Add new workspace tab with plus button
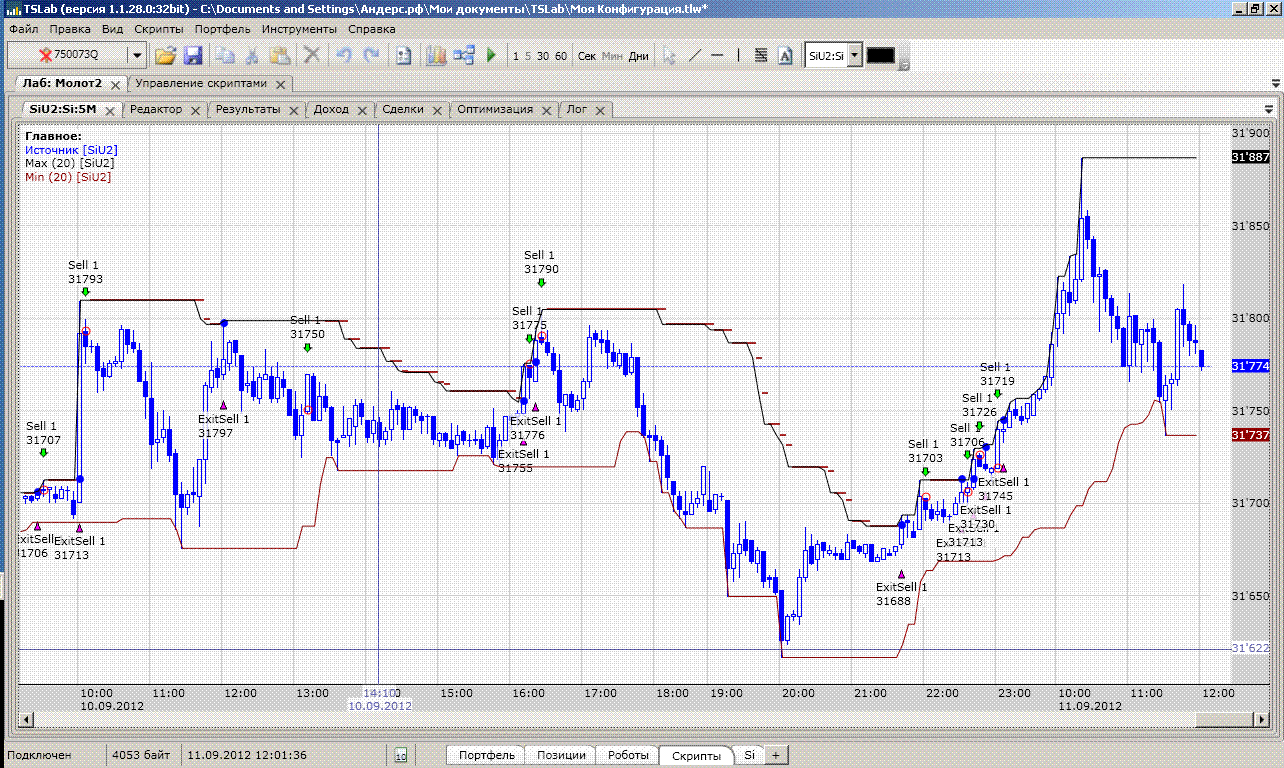 coord(775,755)
